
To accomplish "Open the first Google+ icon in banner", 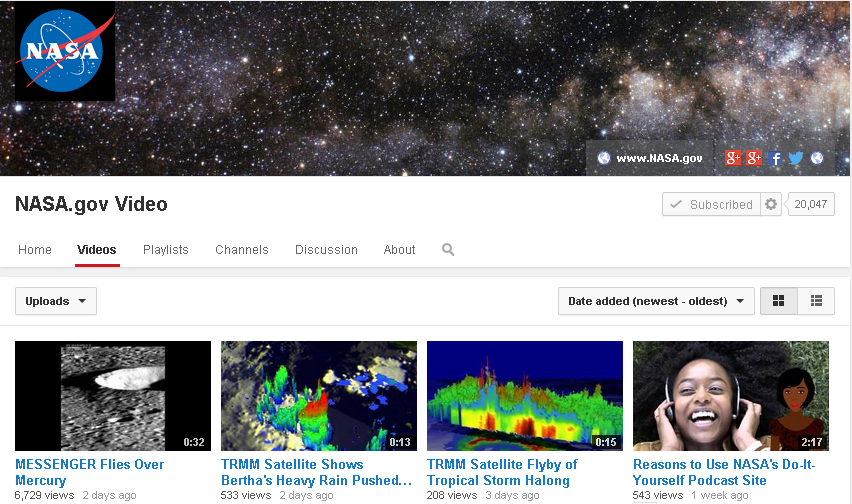I will pos(733,158).
